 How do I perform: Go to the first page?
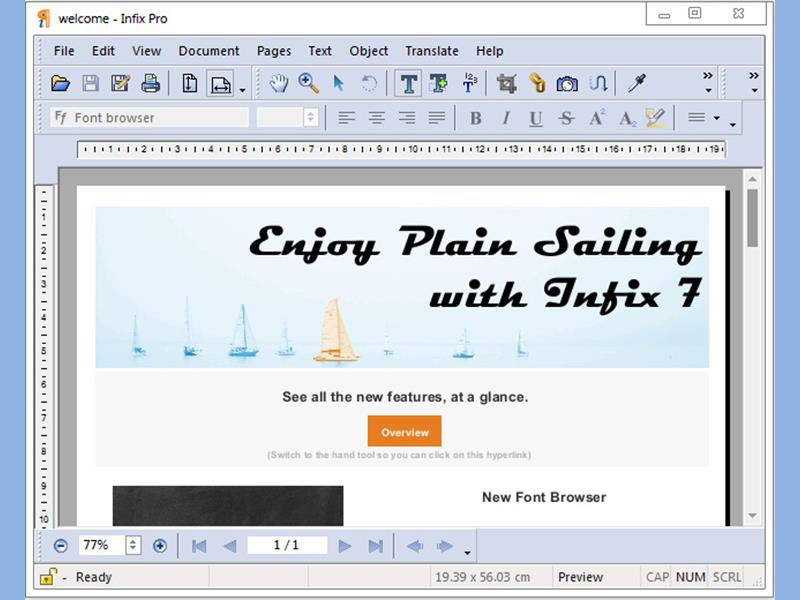[x=199, y=546]
